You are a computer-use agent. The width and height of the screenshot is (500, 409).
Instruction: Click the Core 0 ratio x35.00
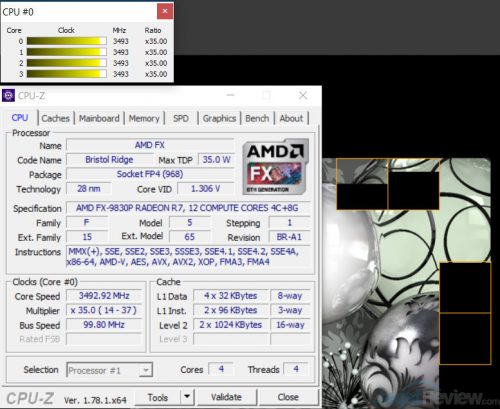coord(156,41)
